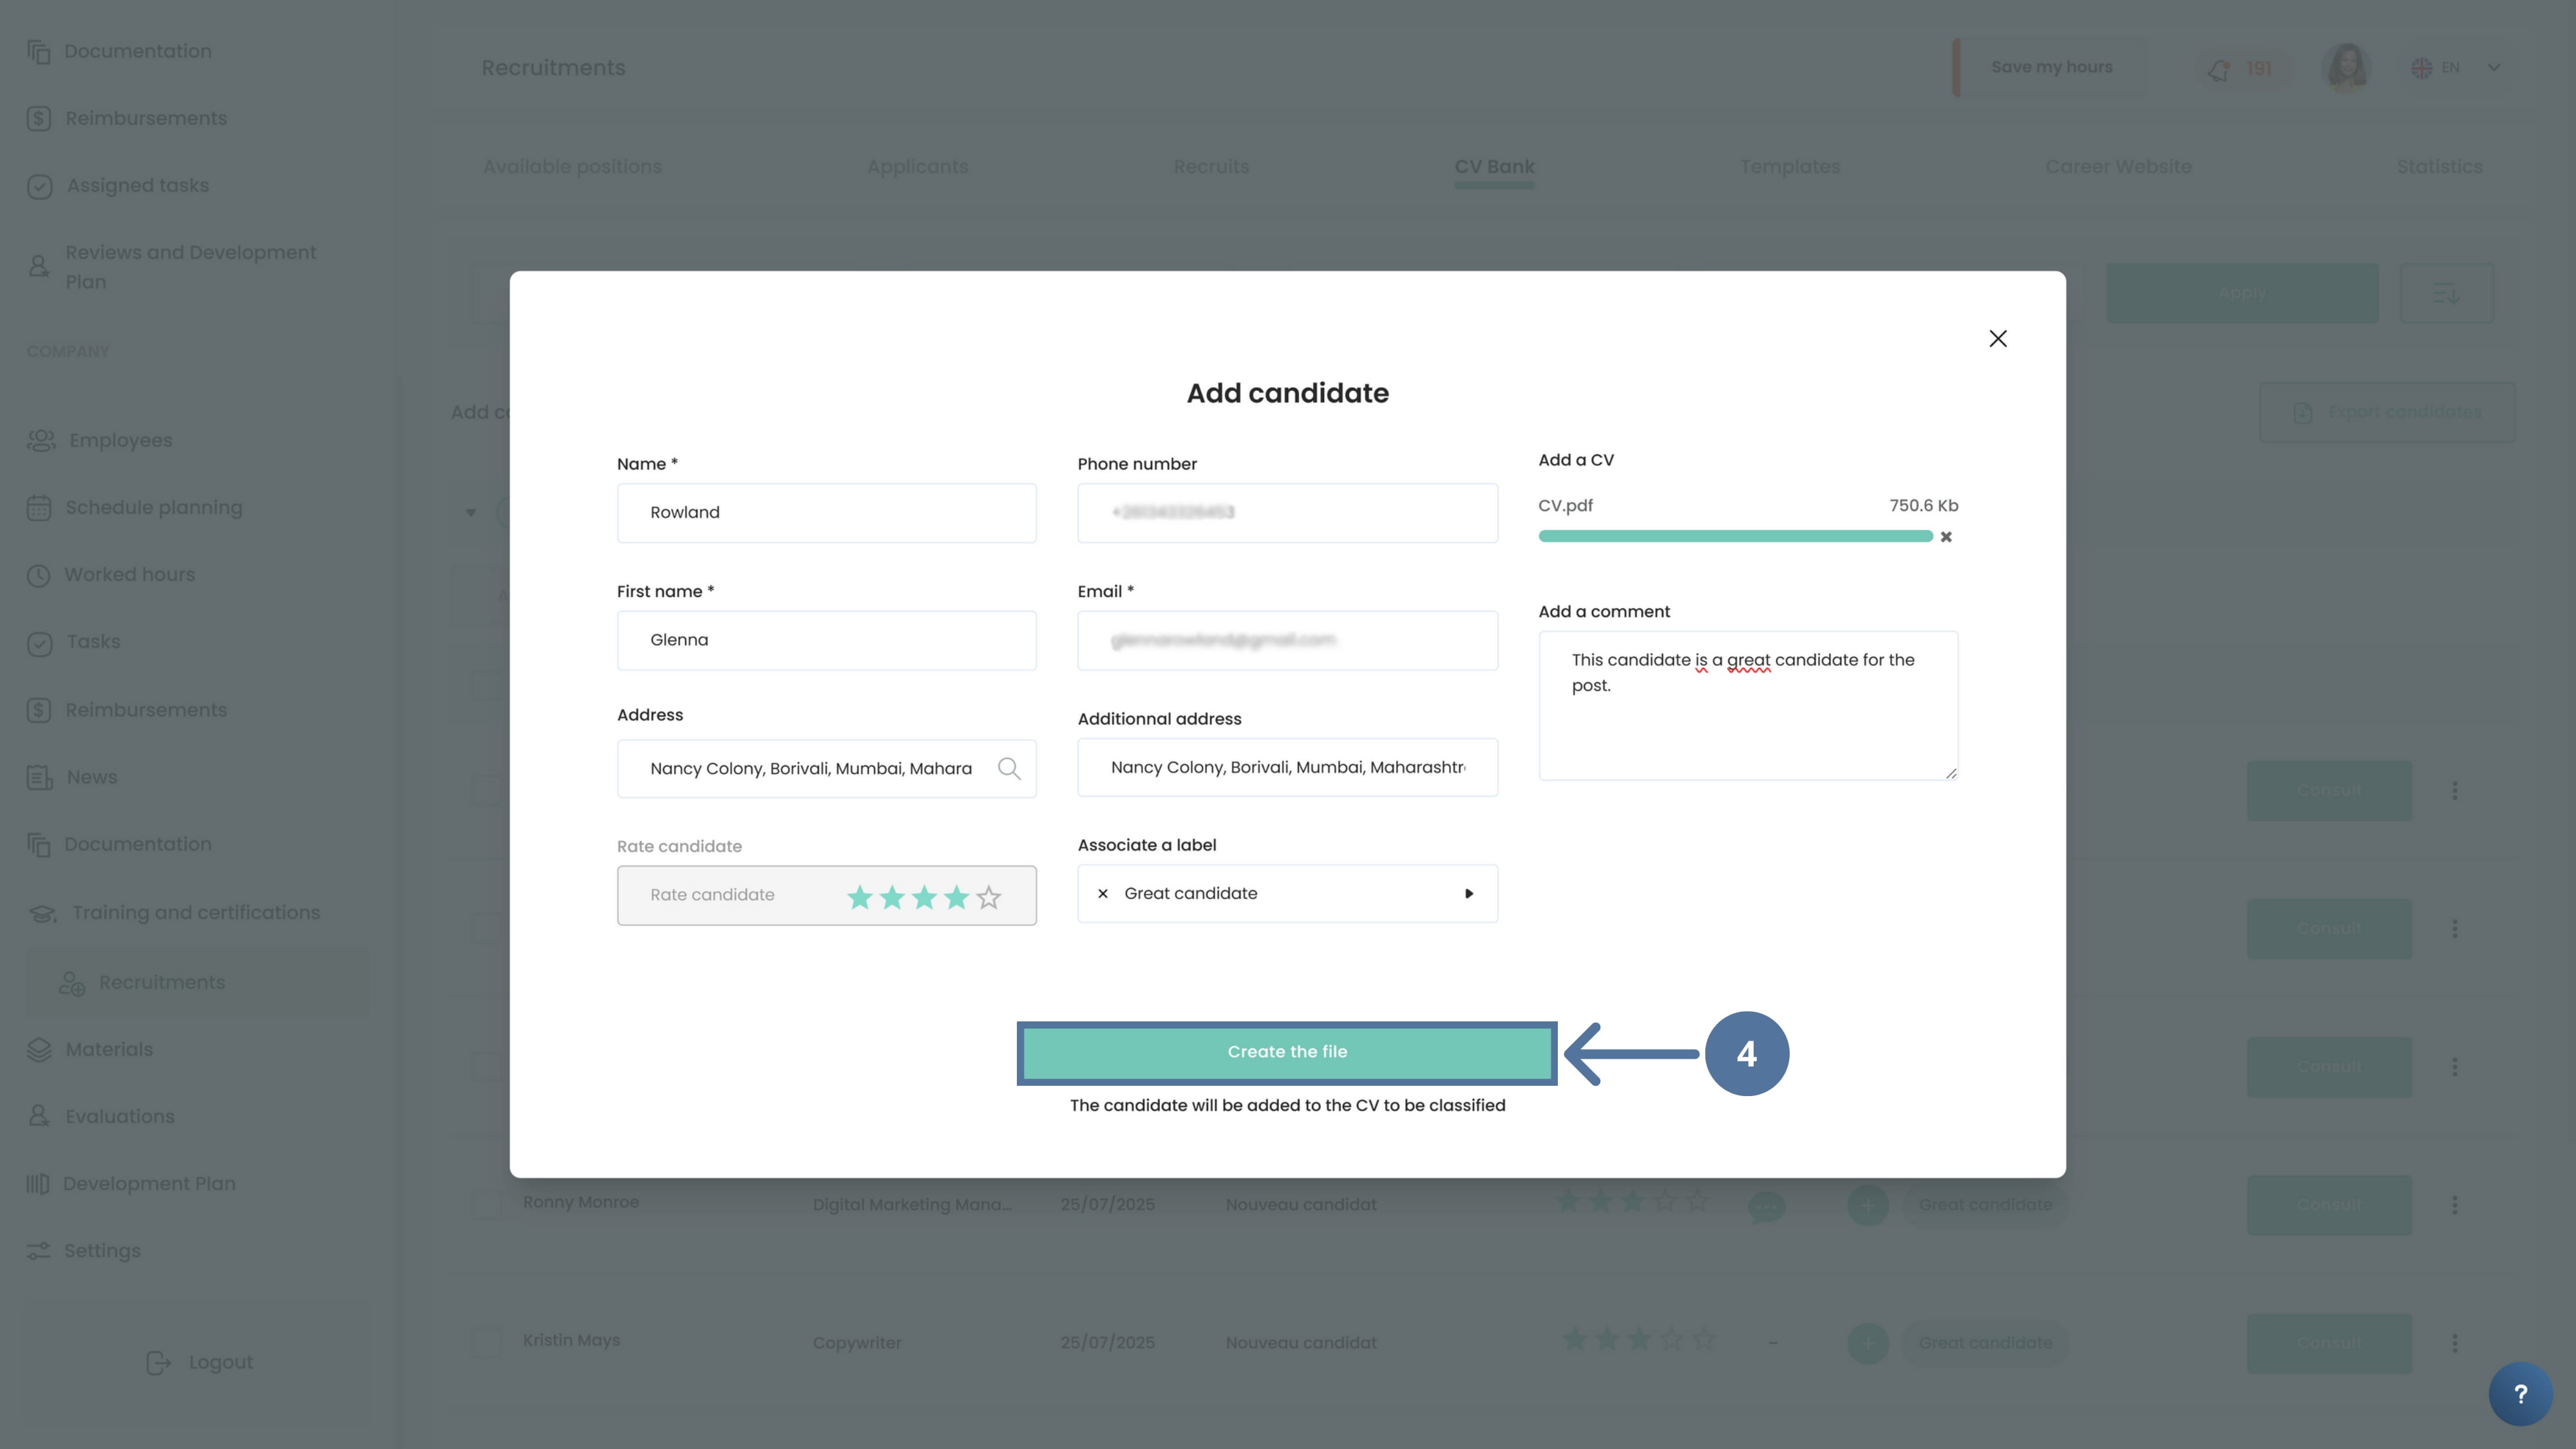
Task: Click the Email input field
Action: click(x=1287, y=640)
